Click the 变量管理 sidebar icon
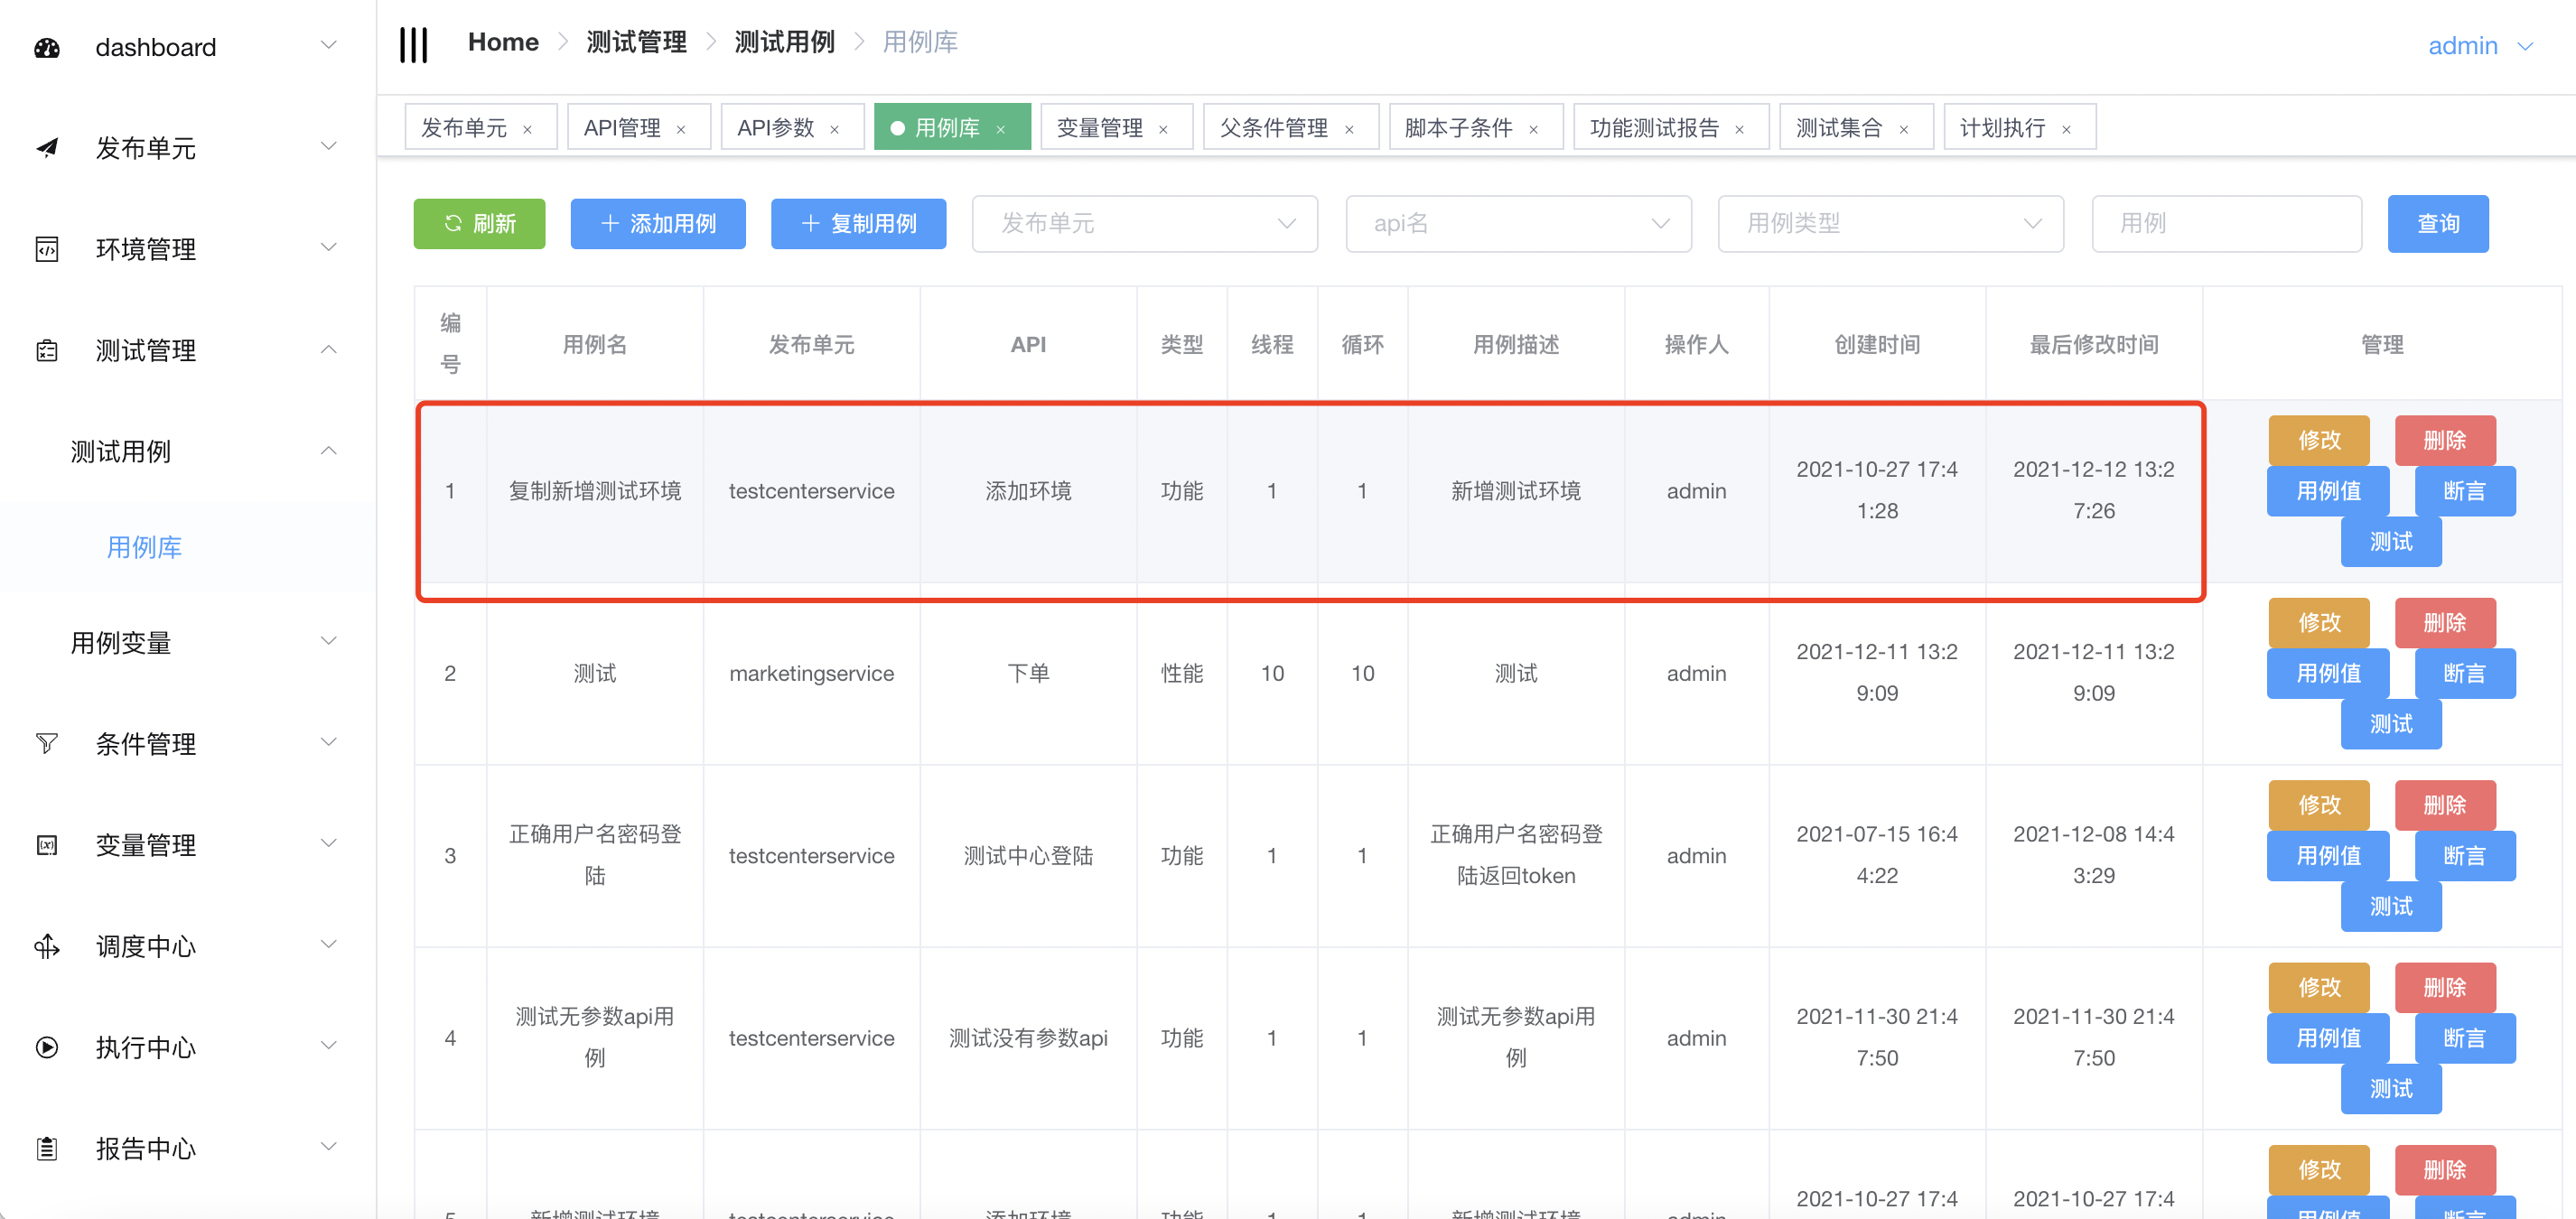 click(47, 845)
